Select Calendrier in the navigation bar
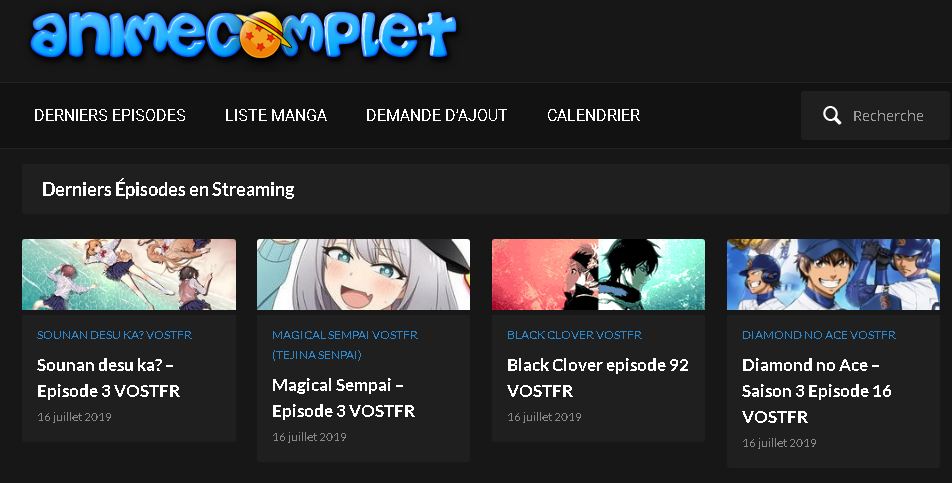The image size is (952, 483). (x=593, y=115)
